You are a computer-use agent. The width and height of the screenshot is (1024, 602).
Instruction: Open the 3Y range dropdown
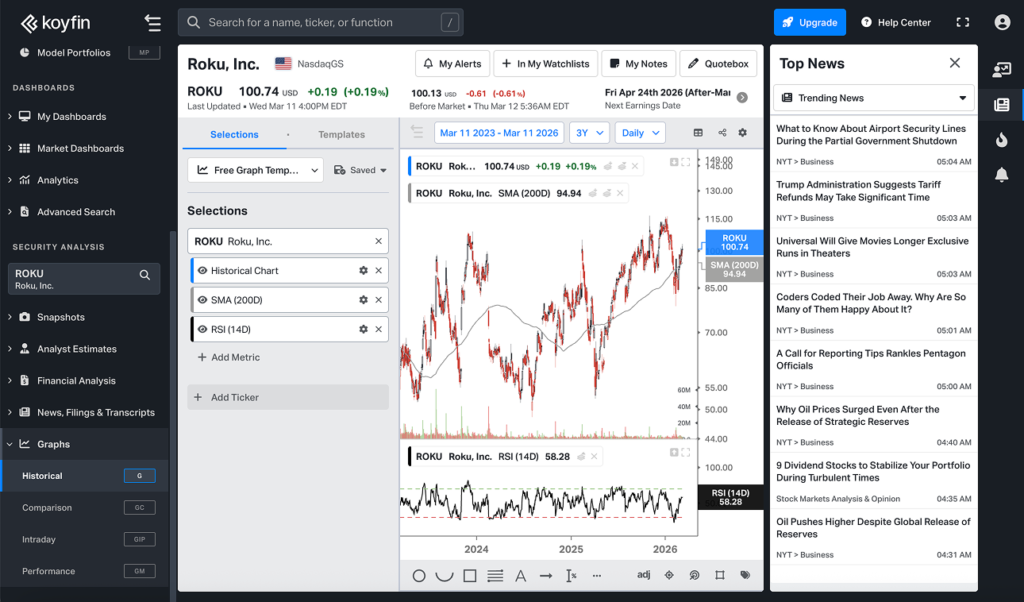pos(592,133)
